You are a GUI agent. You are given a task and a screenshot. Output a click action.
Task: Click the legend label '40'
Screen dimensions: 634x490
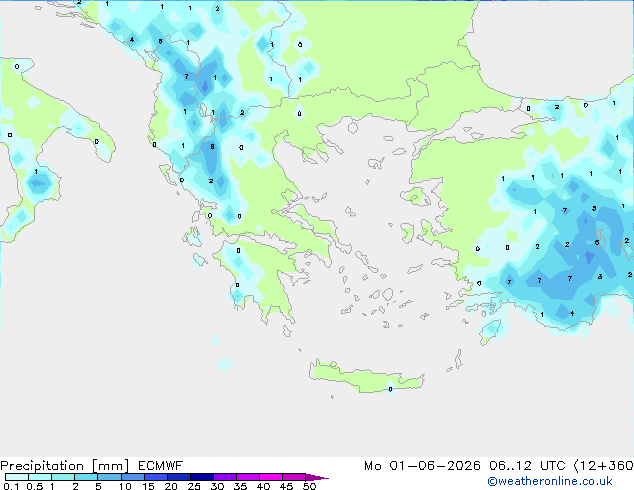[x=263, y=486]
